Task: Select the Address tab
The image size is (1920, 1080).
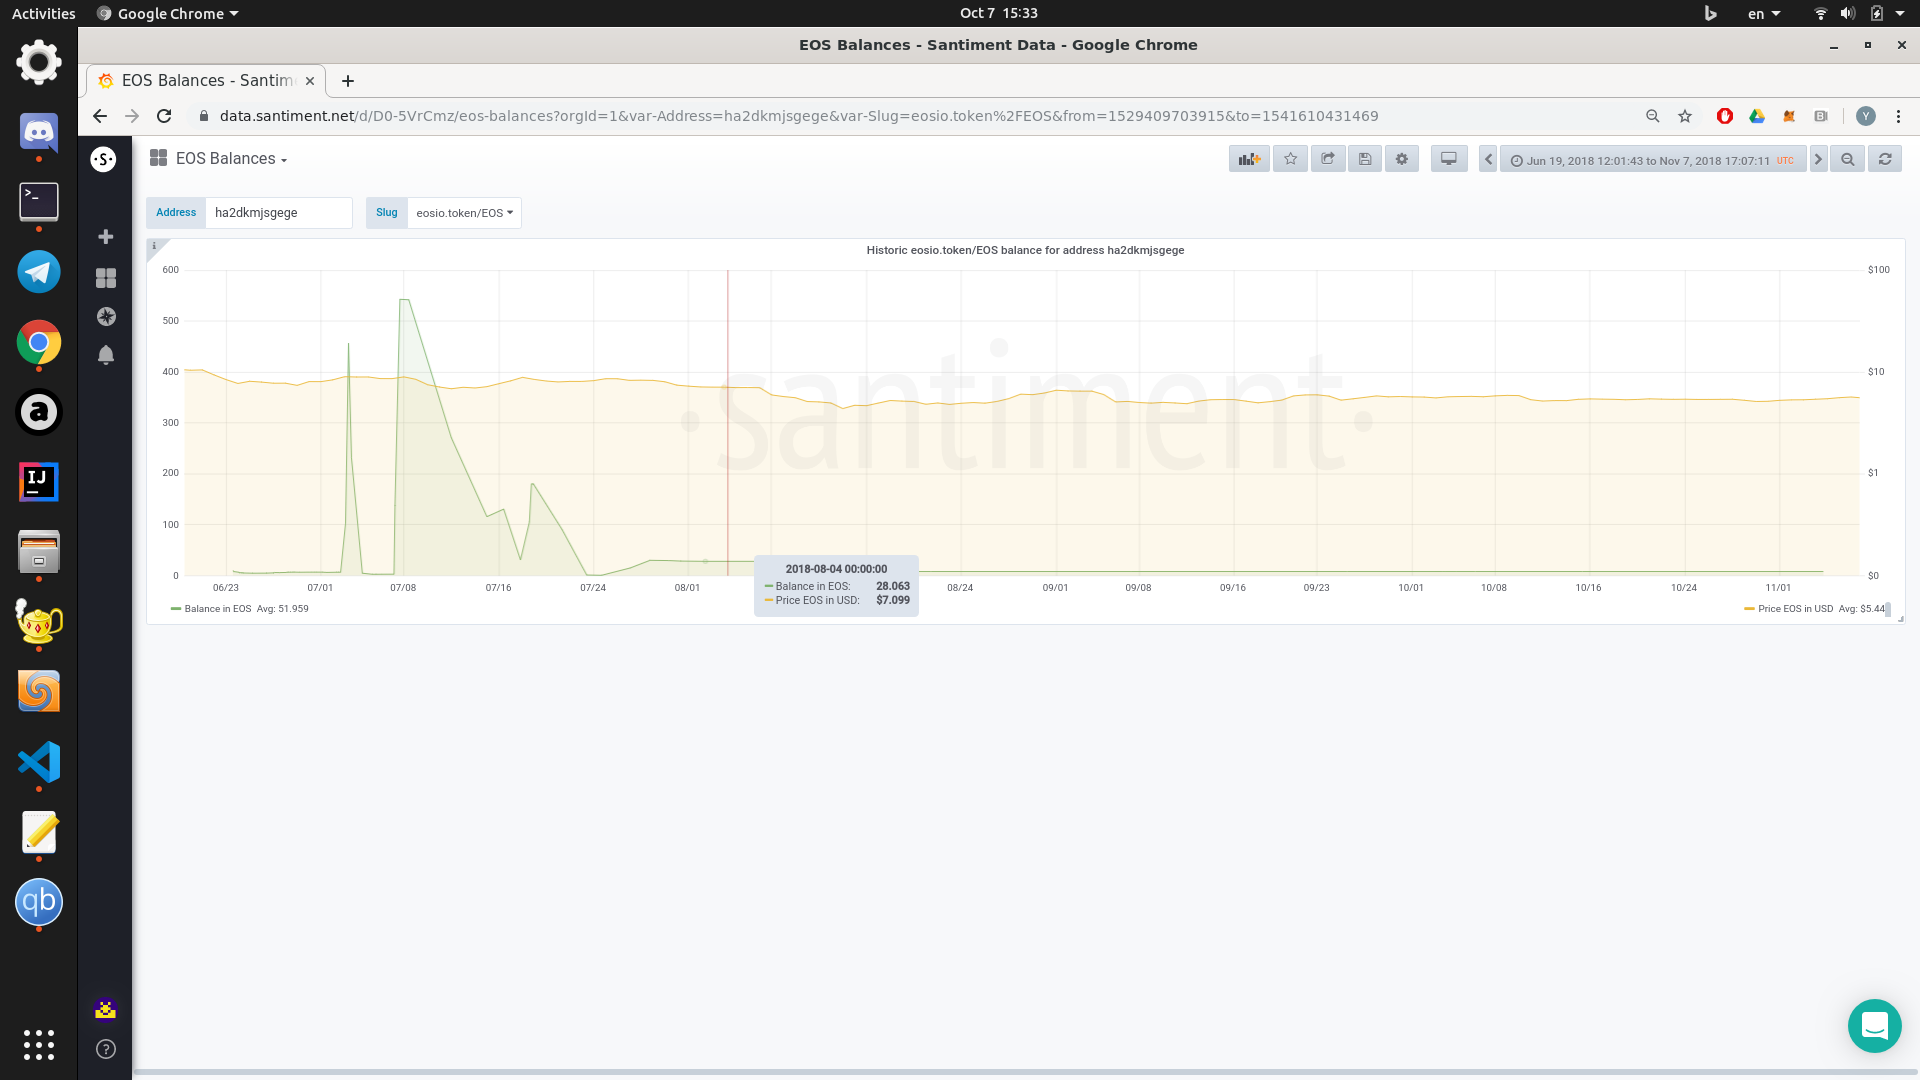Action: click(x=174, y=211)
